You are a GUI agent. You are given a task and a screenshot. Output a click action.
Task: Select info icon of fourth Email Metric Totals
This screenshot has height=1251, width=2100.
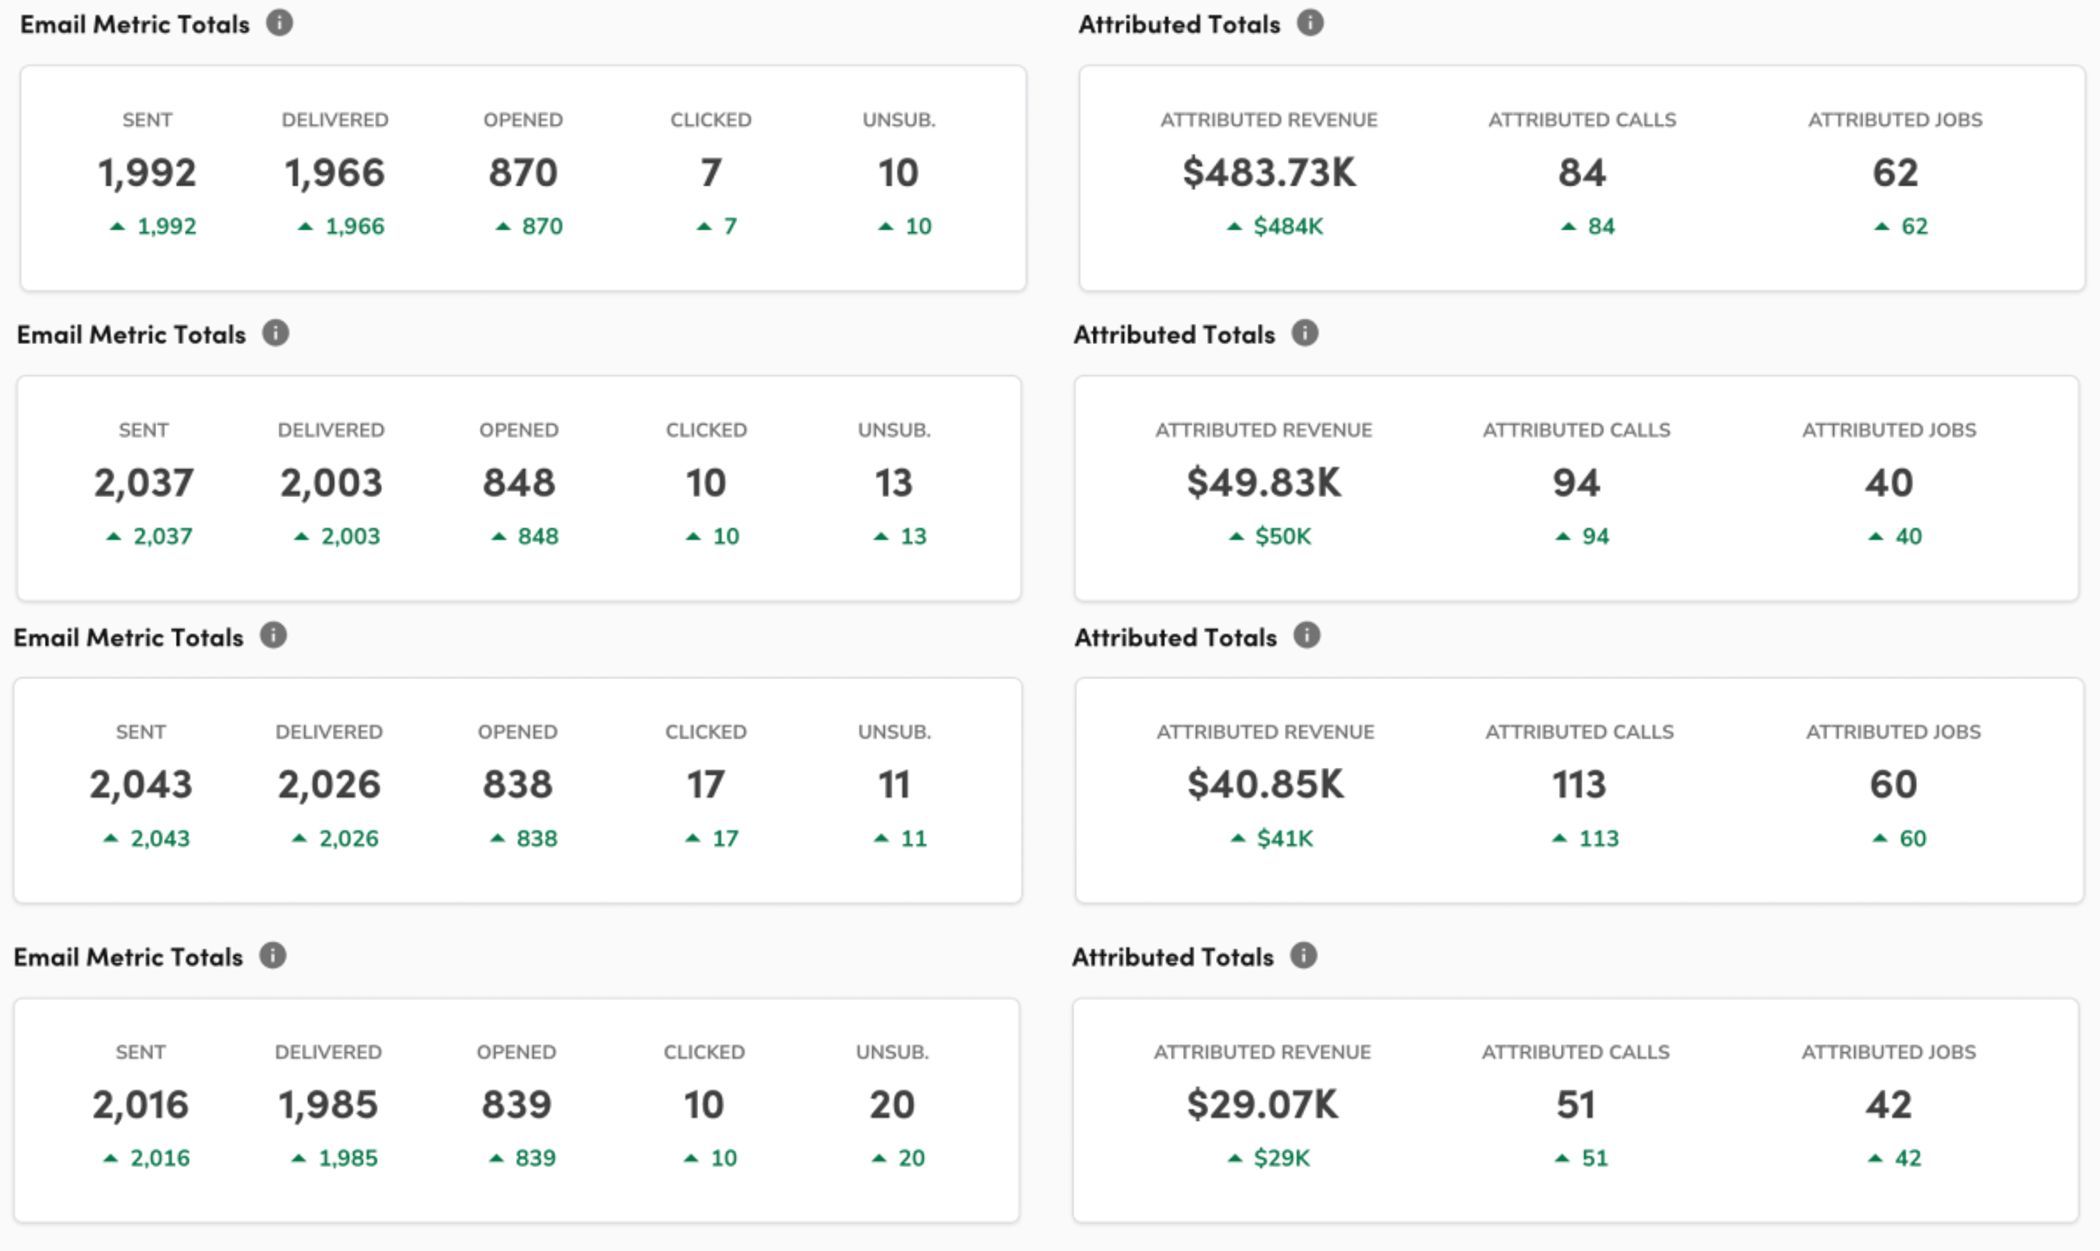click(x=273, y=956)
